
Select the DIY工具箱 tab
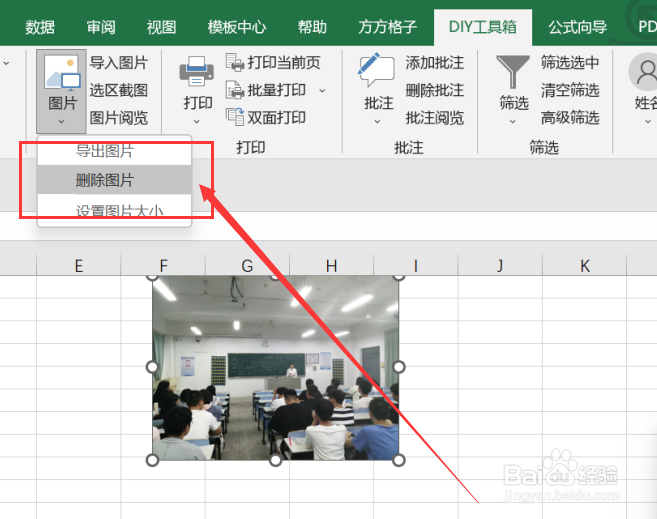coord(483,27)
